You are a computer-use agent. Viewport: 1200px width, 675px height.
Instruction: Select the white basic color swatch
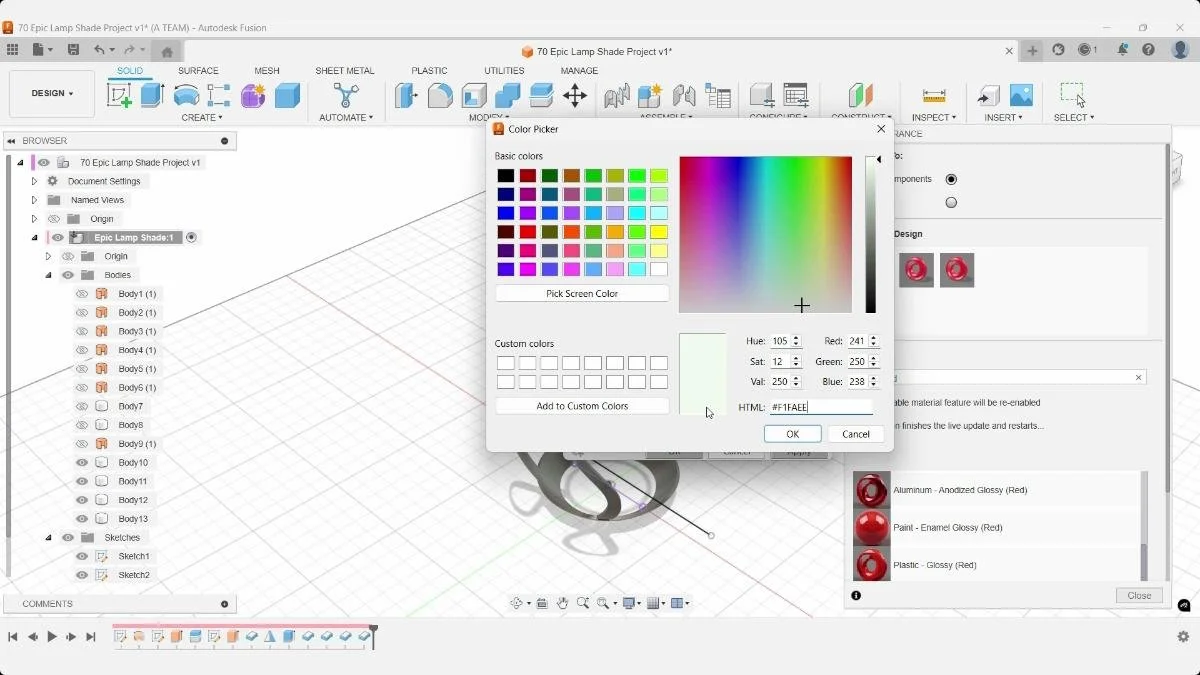(658, 269)
